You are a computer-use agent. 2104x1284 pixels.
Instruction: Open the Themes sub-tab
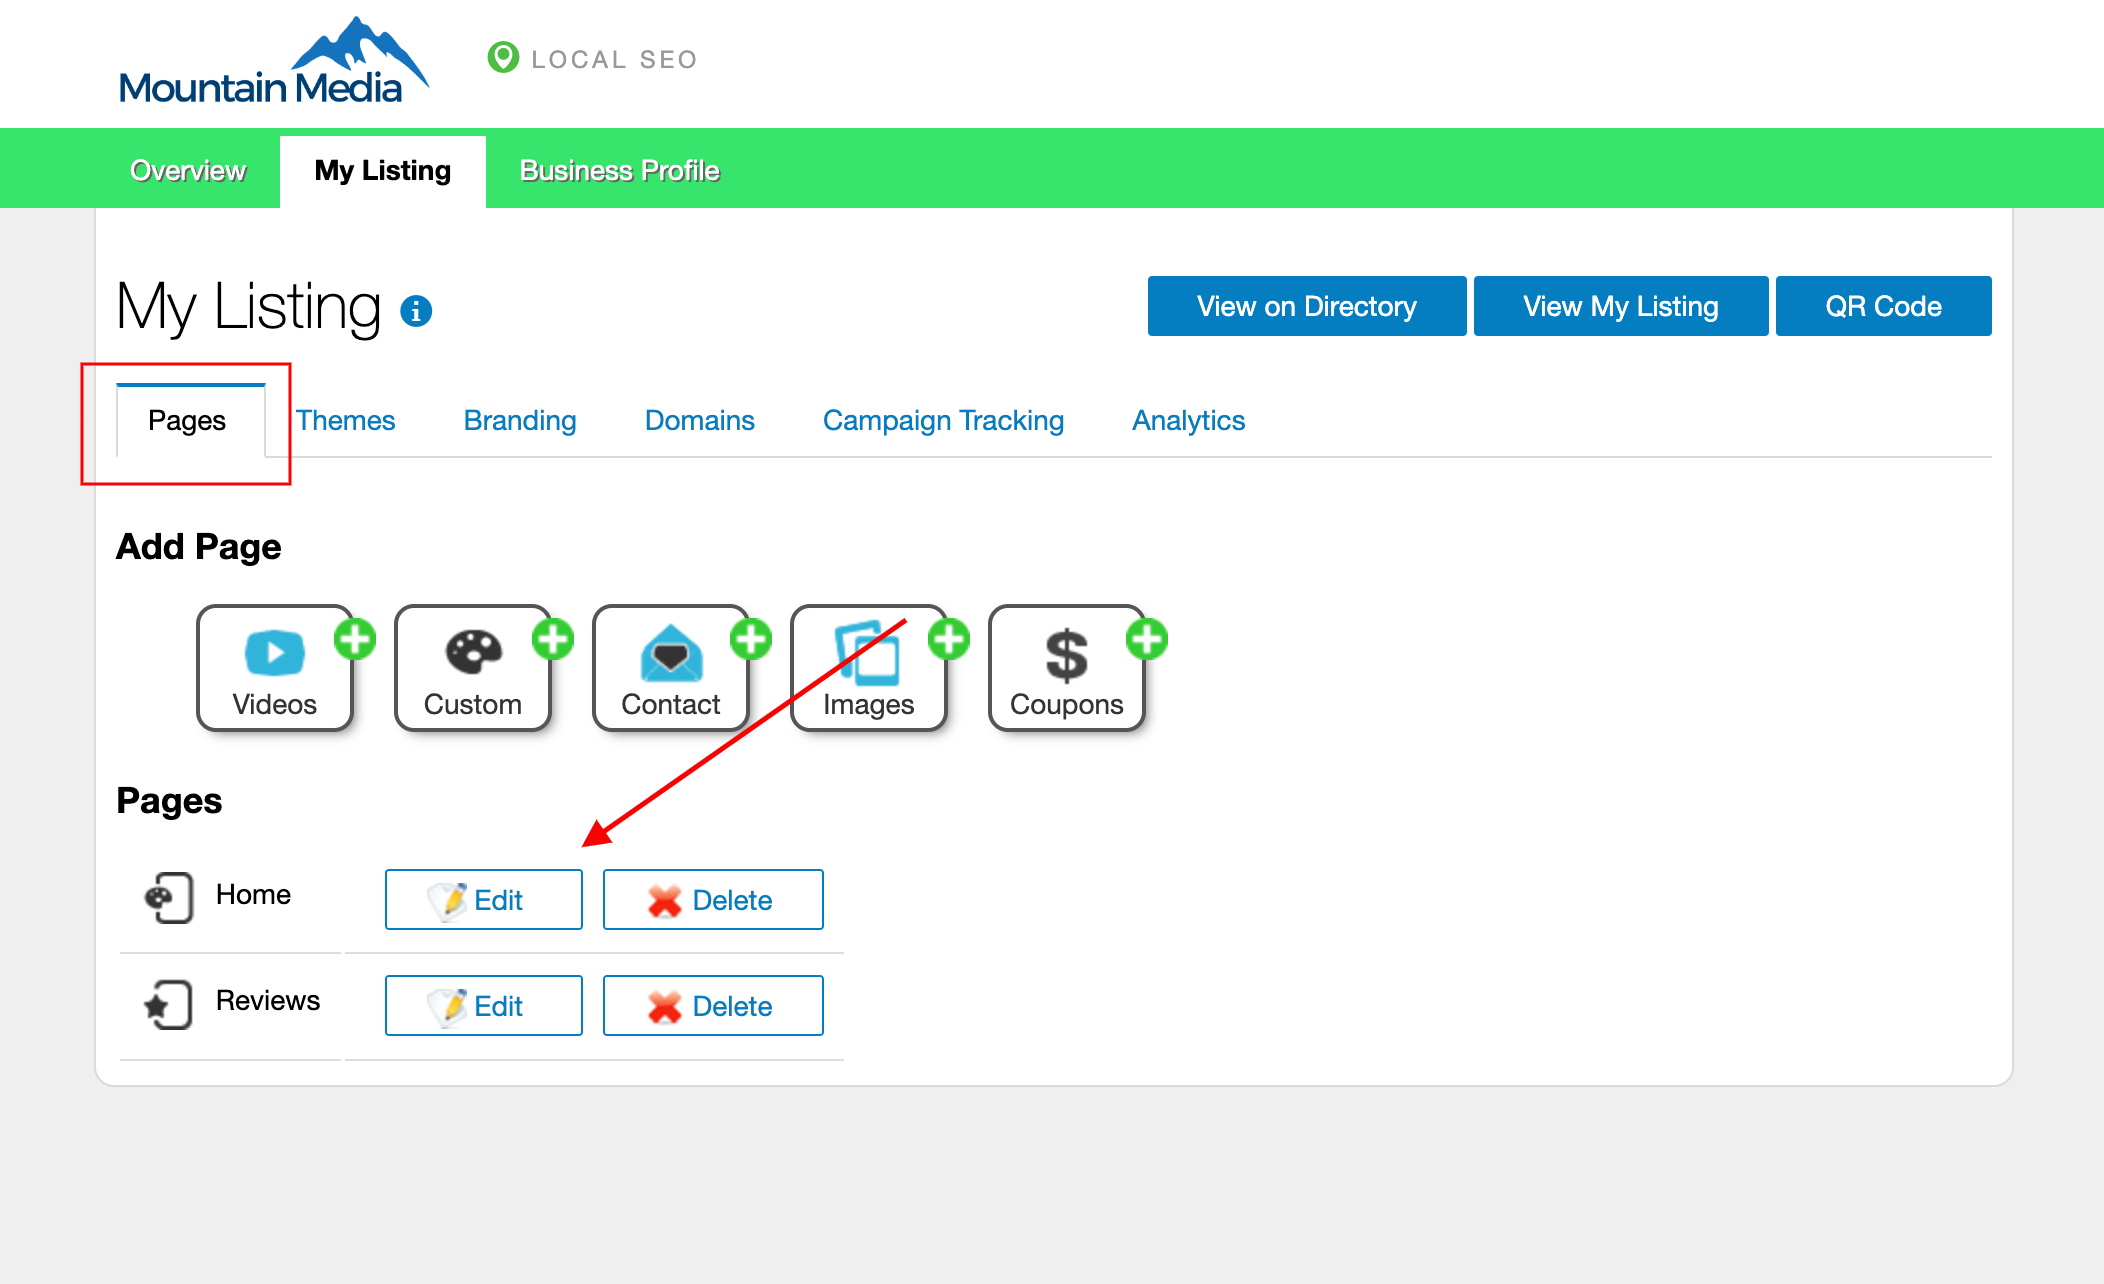click(x=345, y=420)
